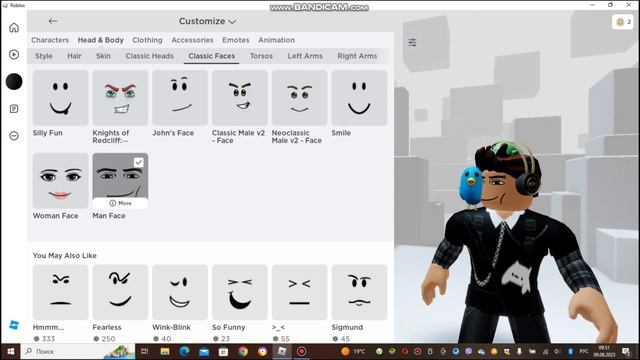Click the blue Roblox Studio icon in the sidebar
Screen dimensions: 640x360
(x=14, y=325)
